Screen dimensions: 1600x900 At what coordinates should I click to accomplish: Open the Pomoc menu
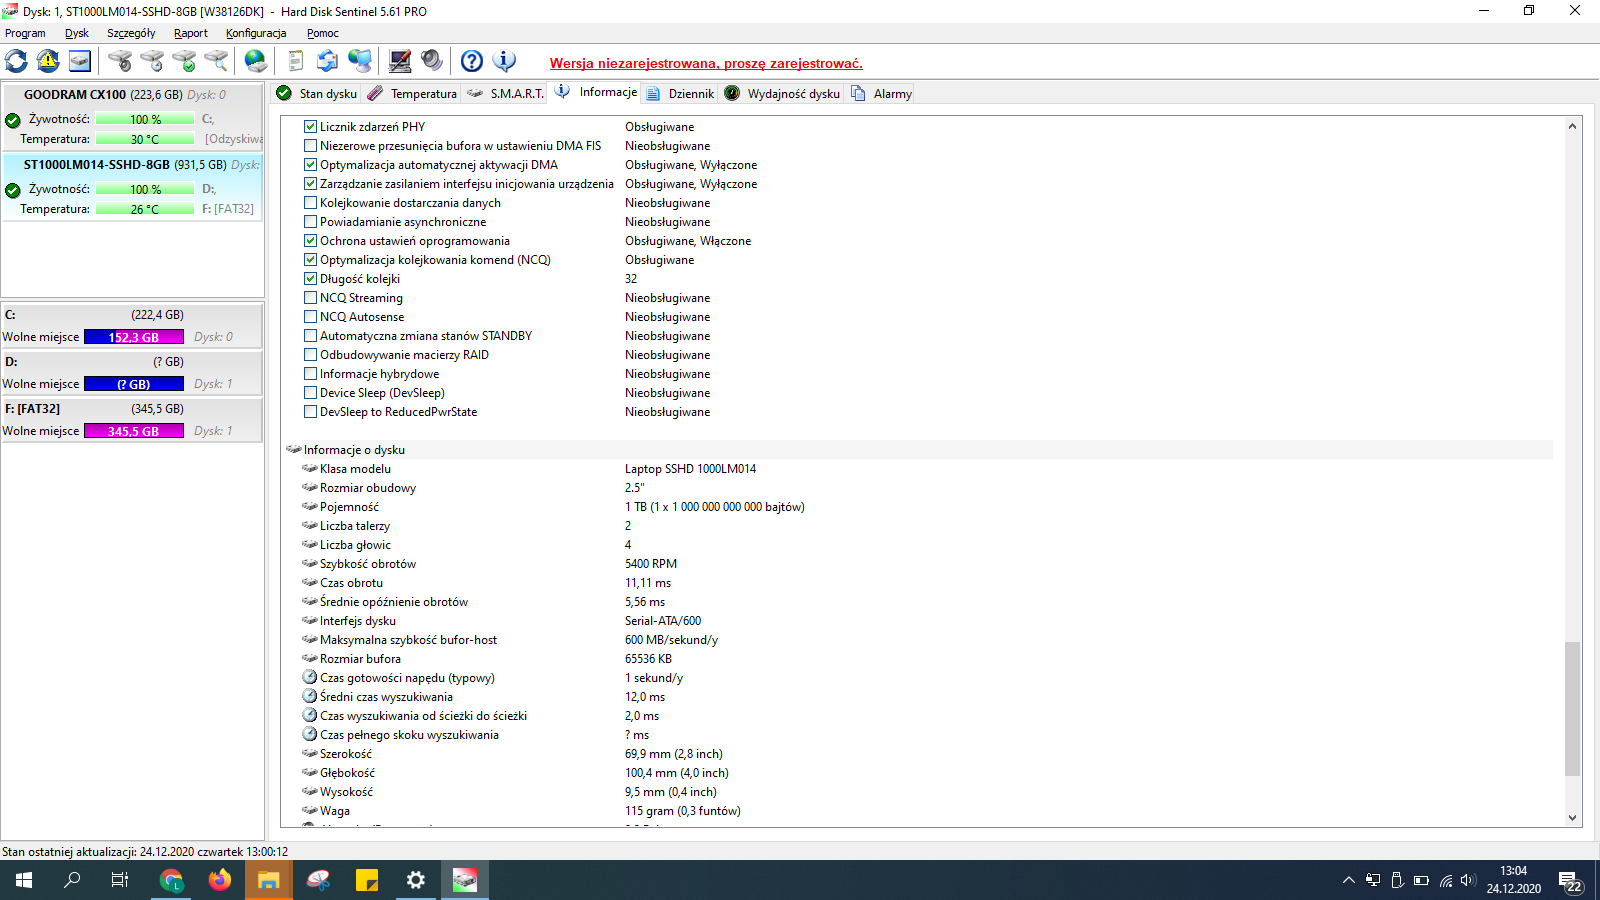click(323, 33)
